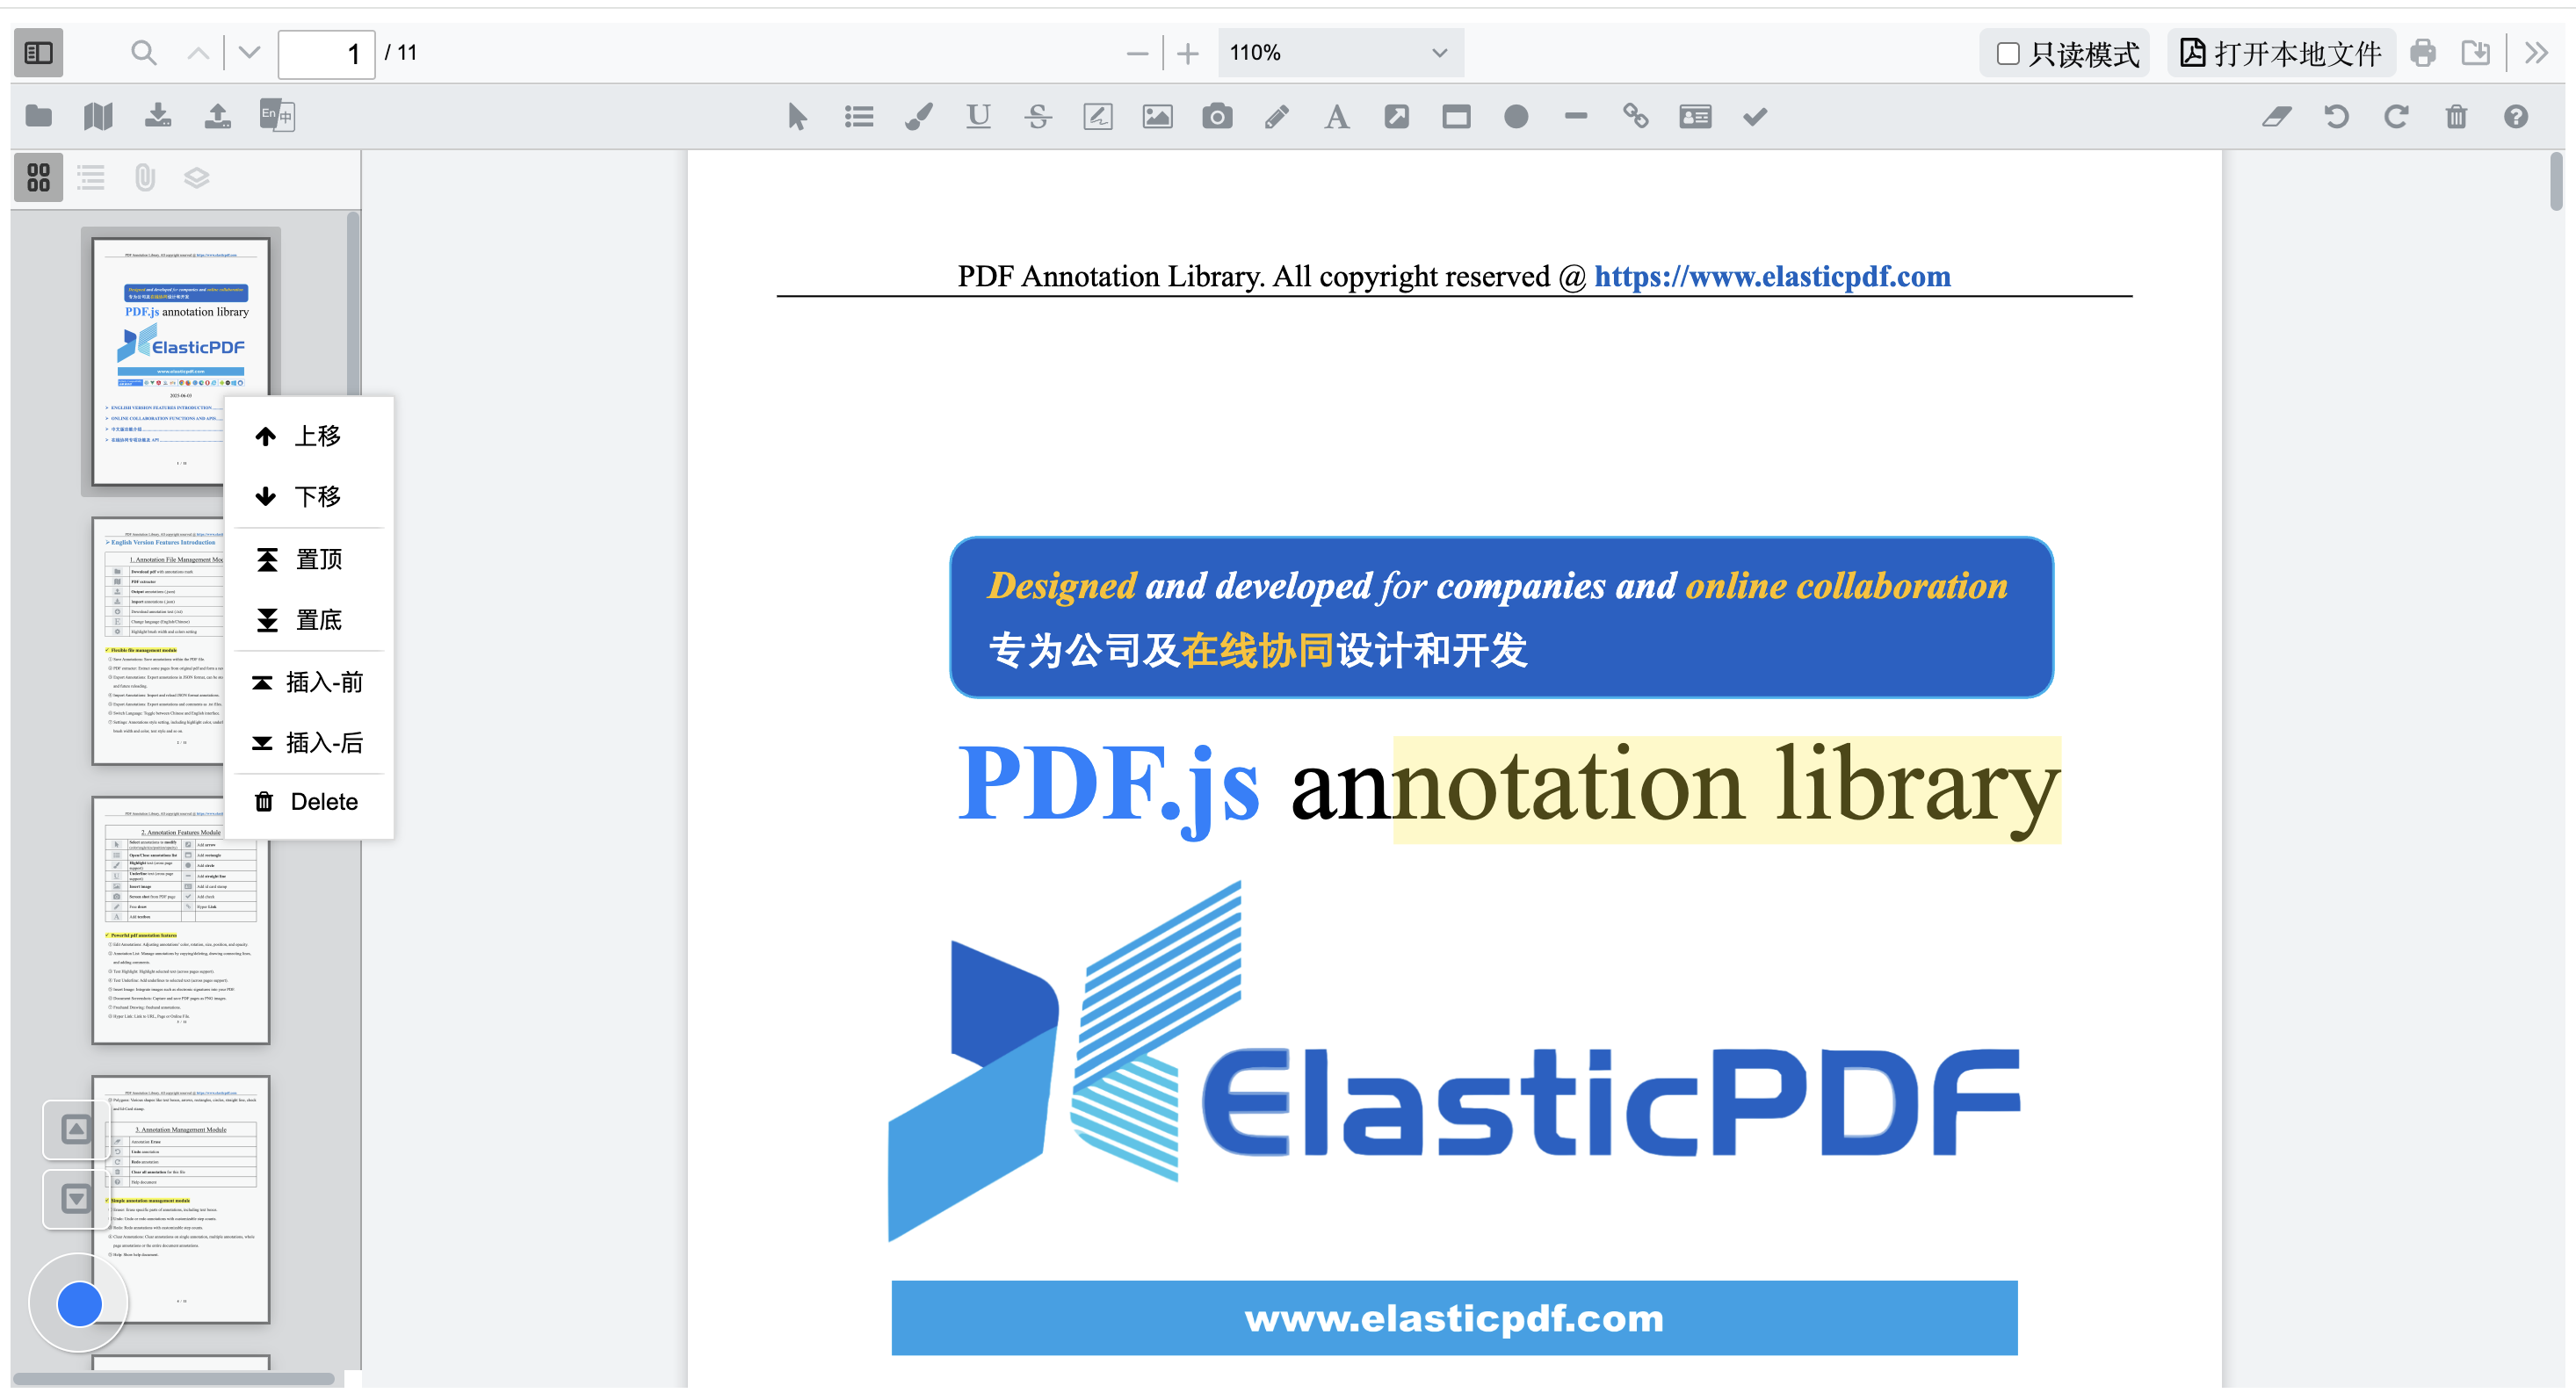The height and width of the screenshot is (1393, 2576).
Task: Expand the more tools double-chevron
Action: (x=2536, y=52)
